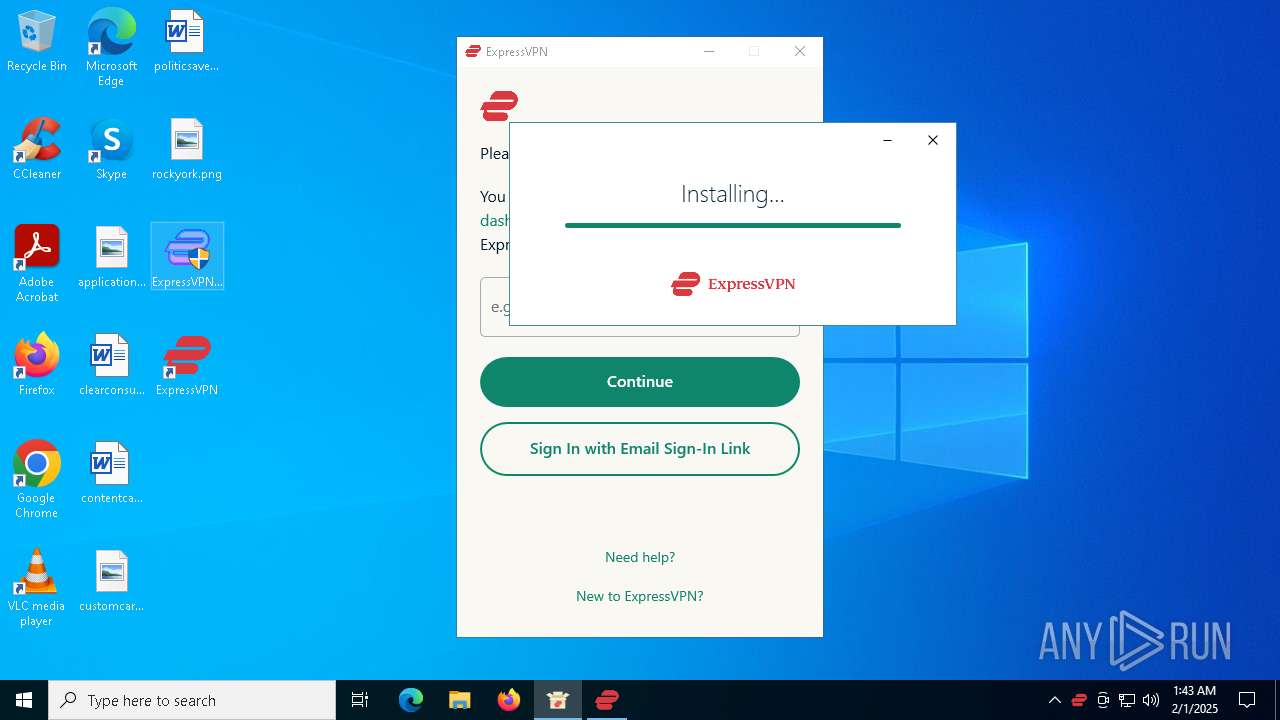This screenshot has height=720, width=1280.
Task: Launch Firefox from desktop shortcut
Action: 37,365
